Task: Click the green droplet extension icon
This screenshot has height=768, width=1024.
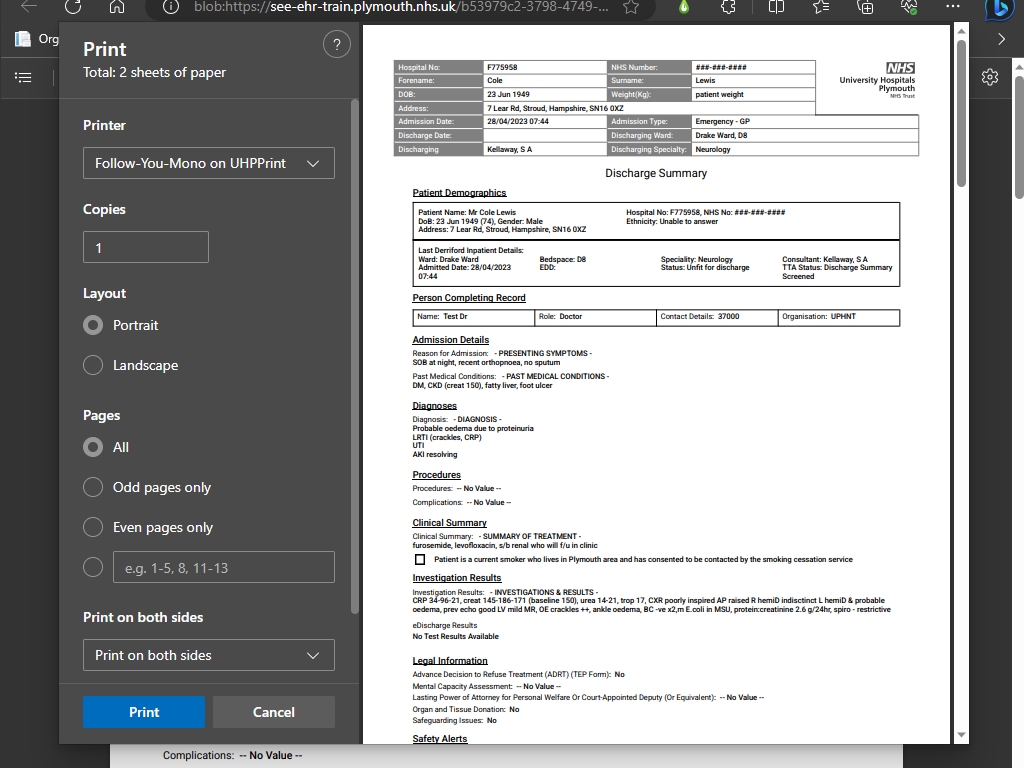Action: pyautogui.click(x=684, y=7)
